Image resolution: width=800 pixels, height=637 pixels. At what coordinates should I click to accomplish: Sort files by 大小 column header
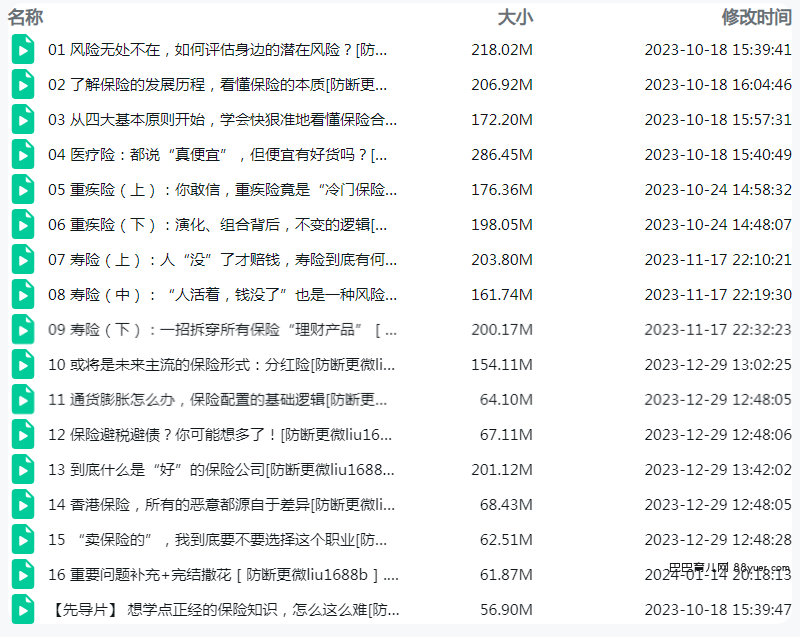[515, 17]
